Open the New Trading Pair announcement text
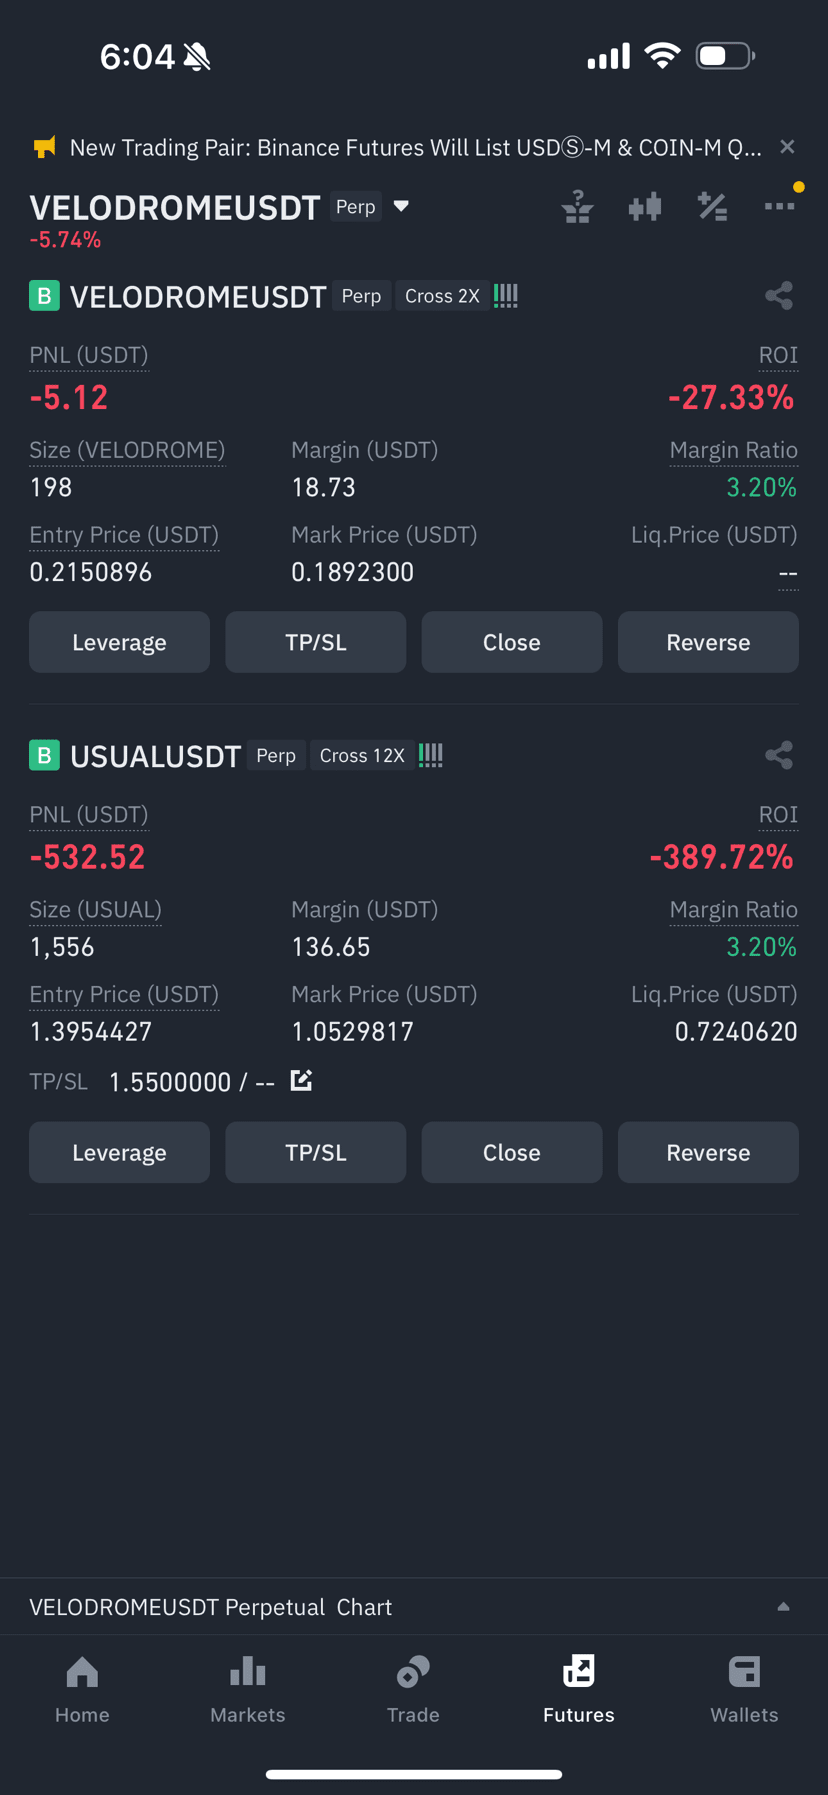 coord(415,148)
